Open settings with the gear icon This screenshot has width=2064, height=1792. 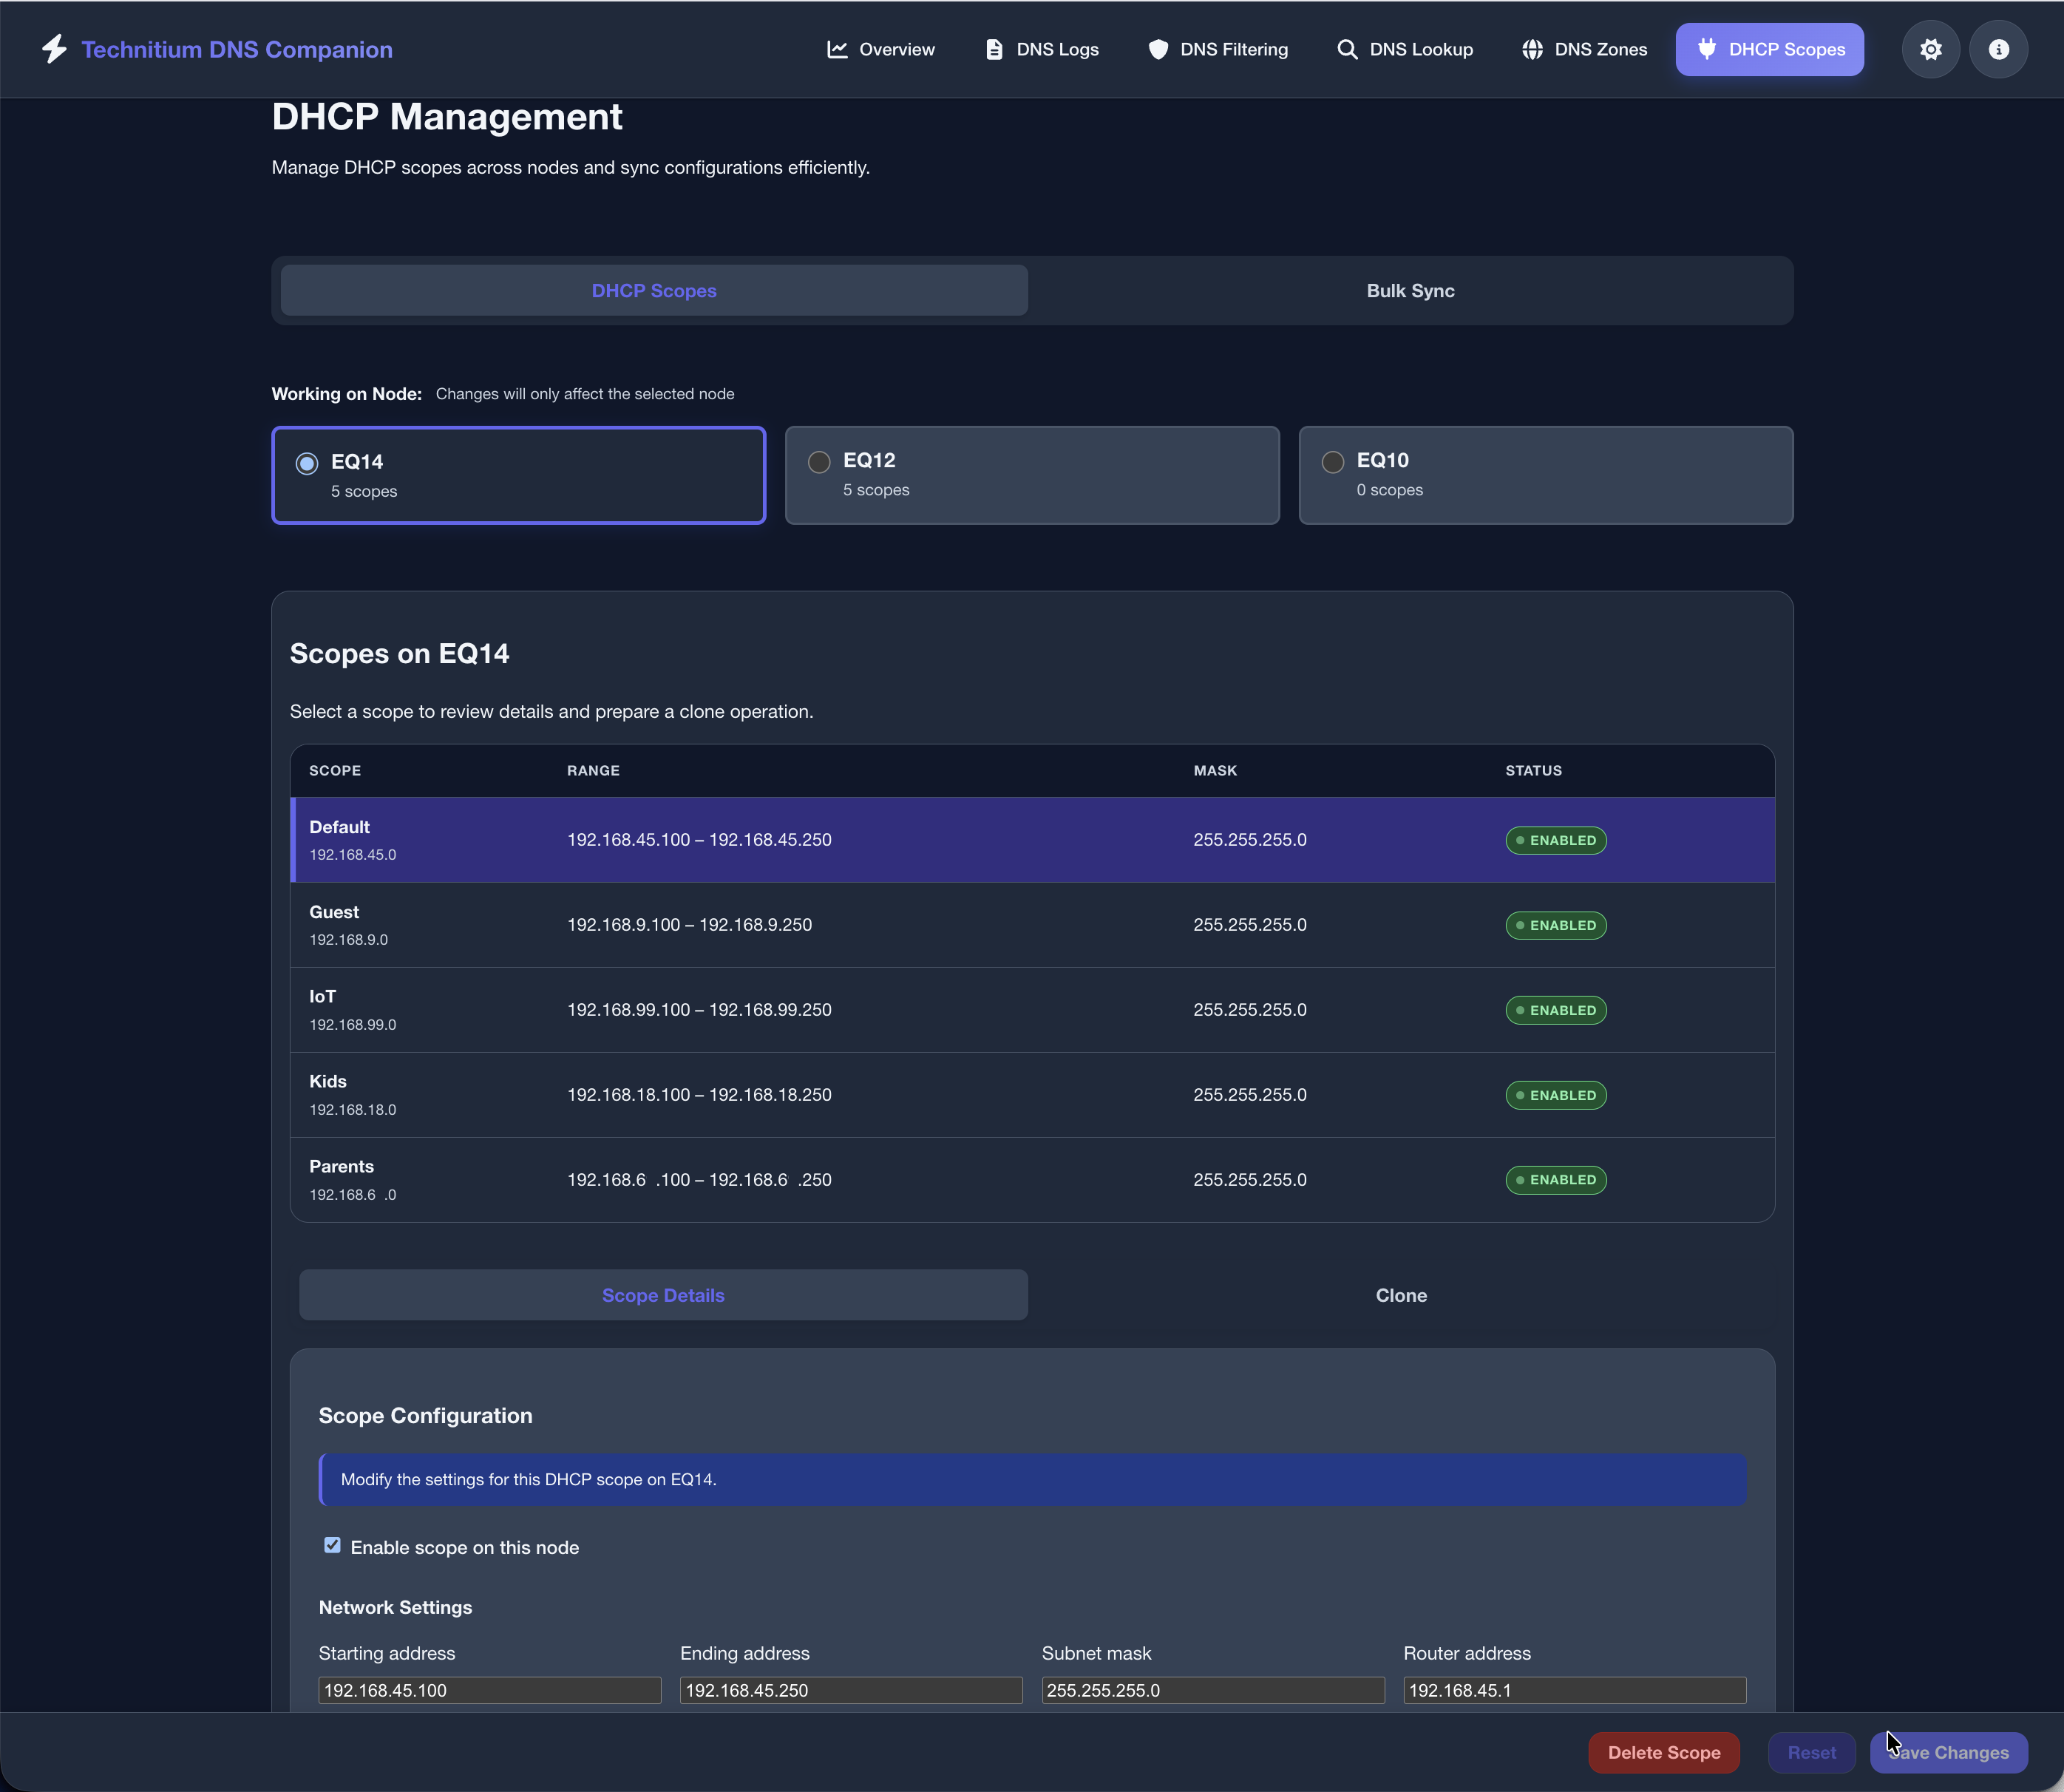point(1930,48)
